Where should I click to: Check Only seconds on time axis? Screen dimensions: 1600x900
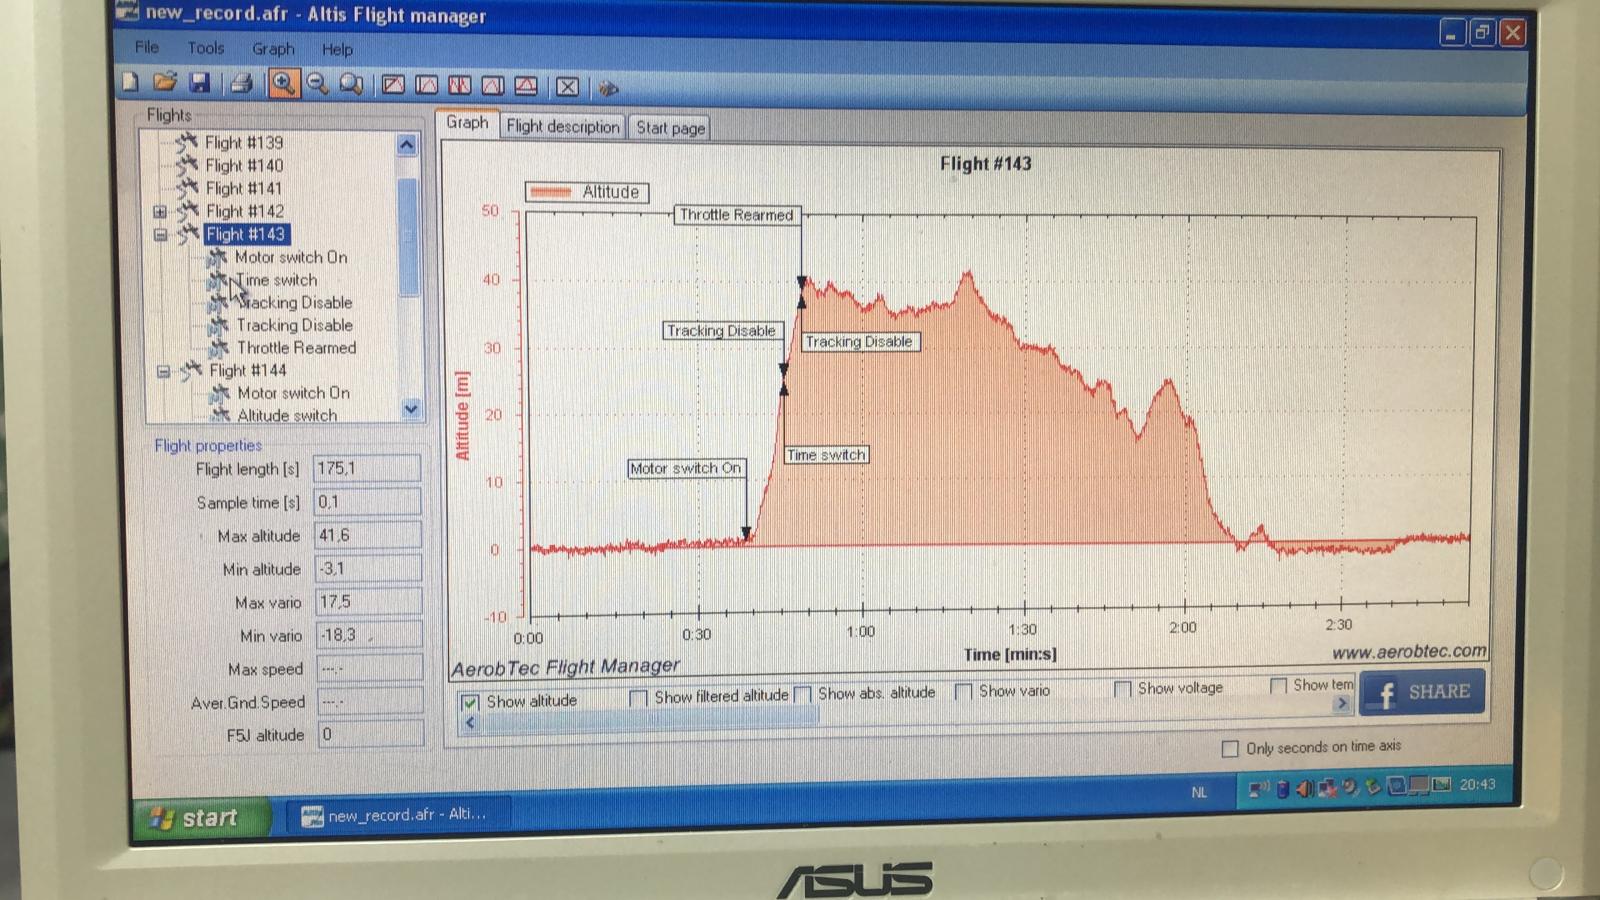click(x=1230, y=748)
